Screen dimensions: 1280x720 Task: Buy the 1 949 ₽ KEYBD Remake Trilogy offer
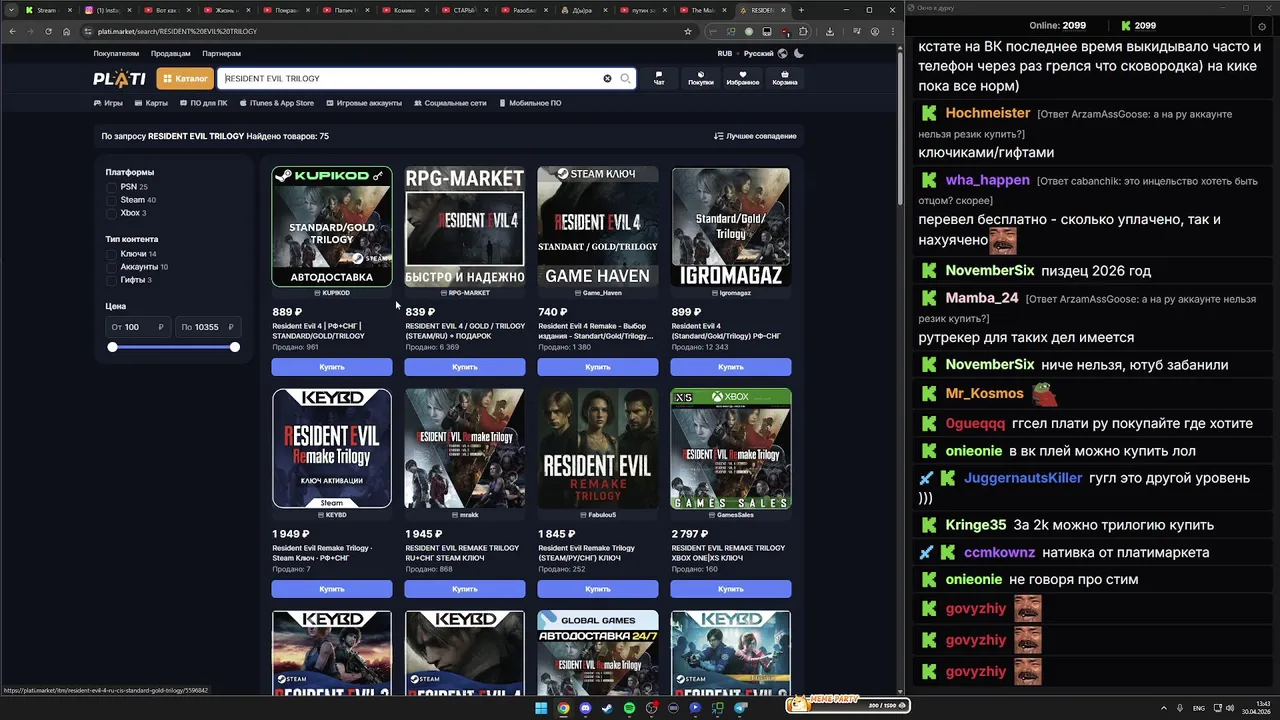tap(332, 589)
